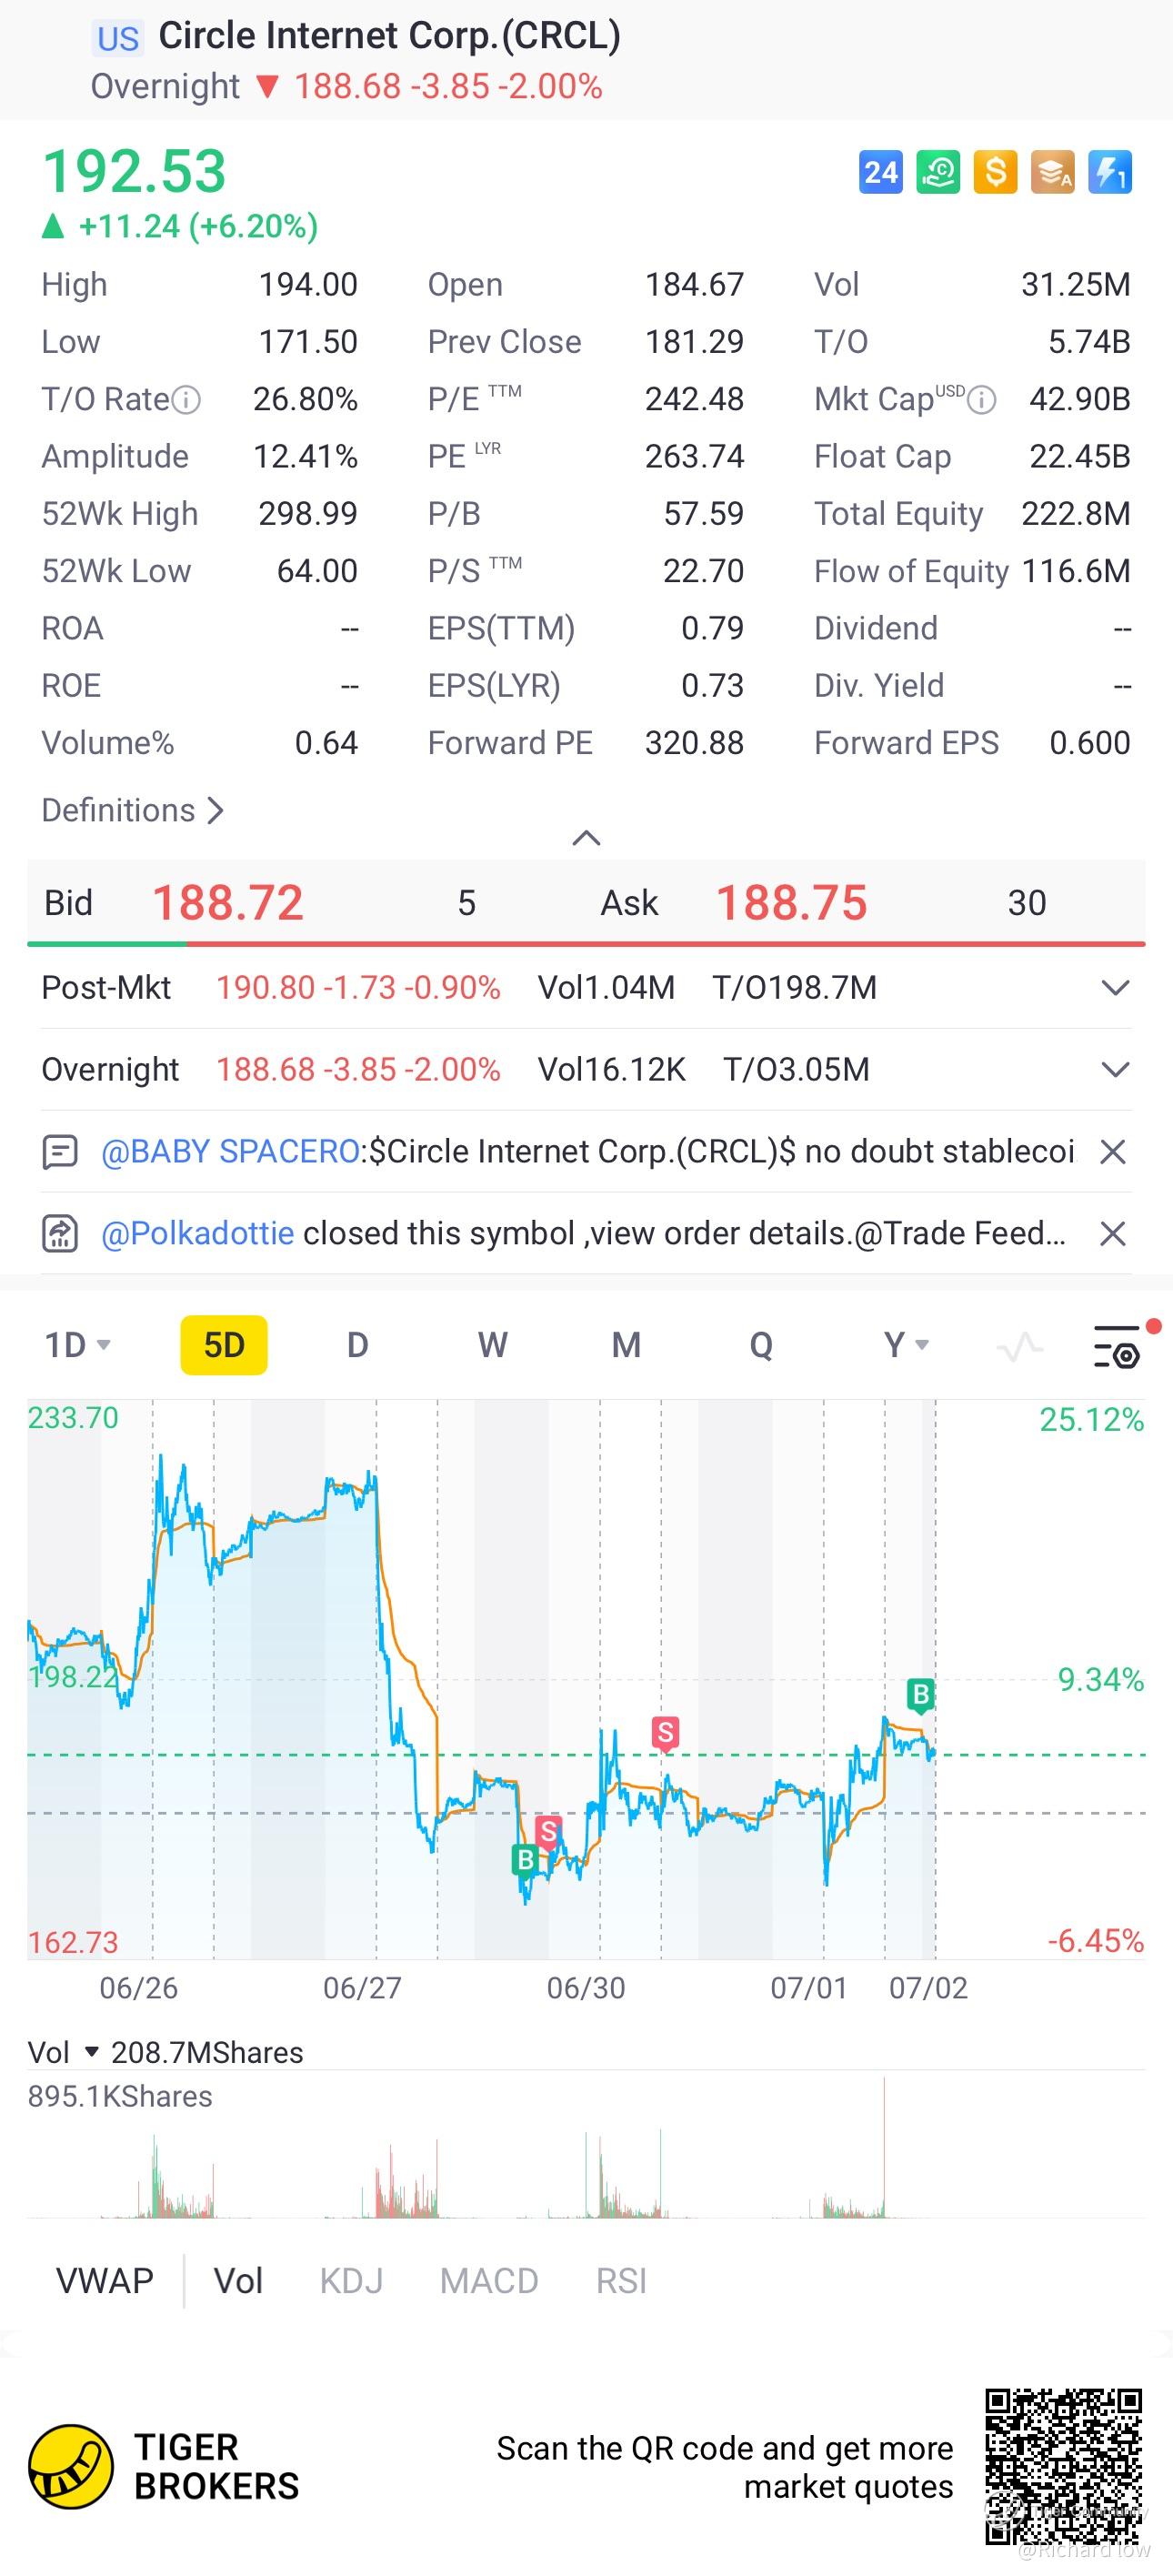
Task: Open the 1D timeframe dropdown
Action: 77,1345
